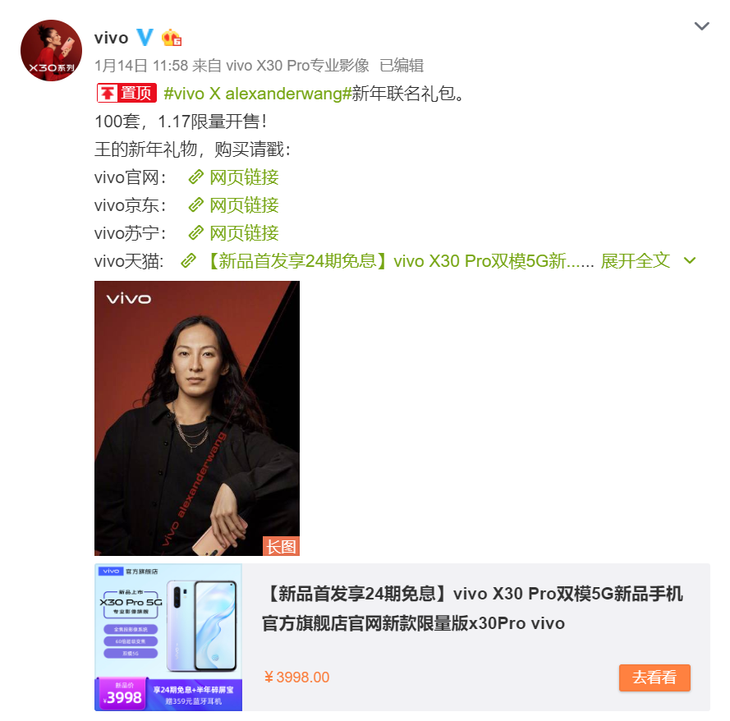This screenshot has height=721, width=730.
Task: Open the post options chevron menu
Action: (x=702, y=26)
